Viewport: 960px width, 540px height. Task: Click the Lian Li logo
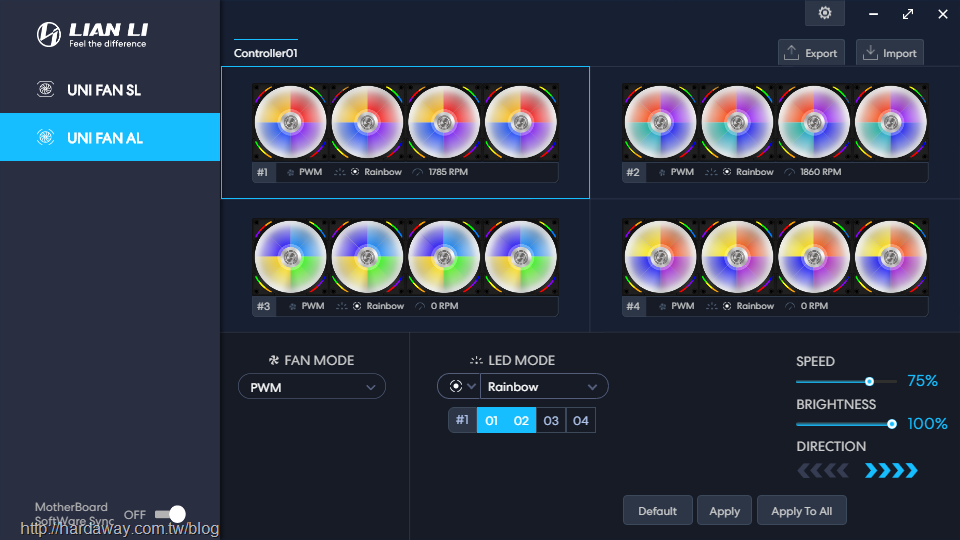coord(92,34)
